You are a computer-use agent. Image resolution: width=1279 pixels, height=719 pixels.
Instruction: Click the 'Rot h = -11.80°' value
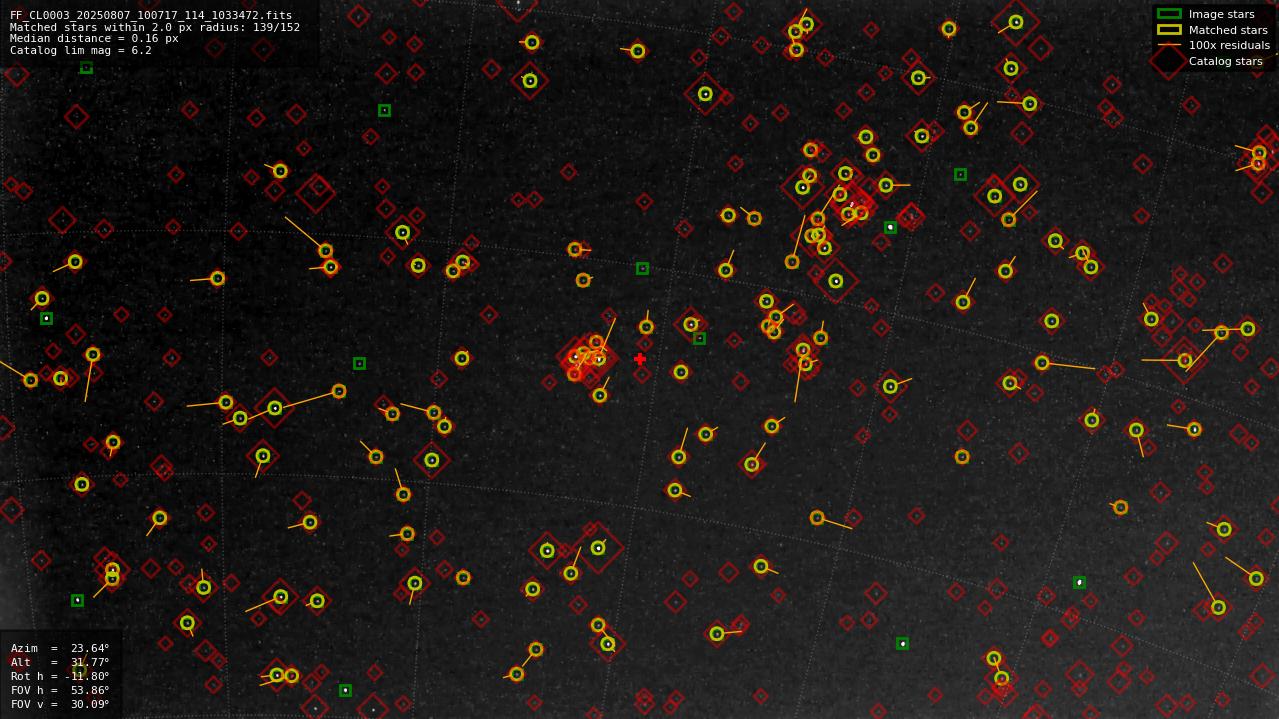(60, 676)
